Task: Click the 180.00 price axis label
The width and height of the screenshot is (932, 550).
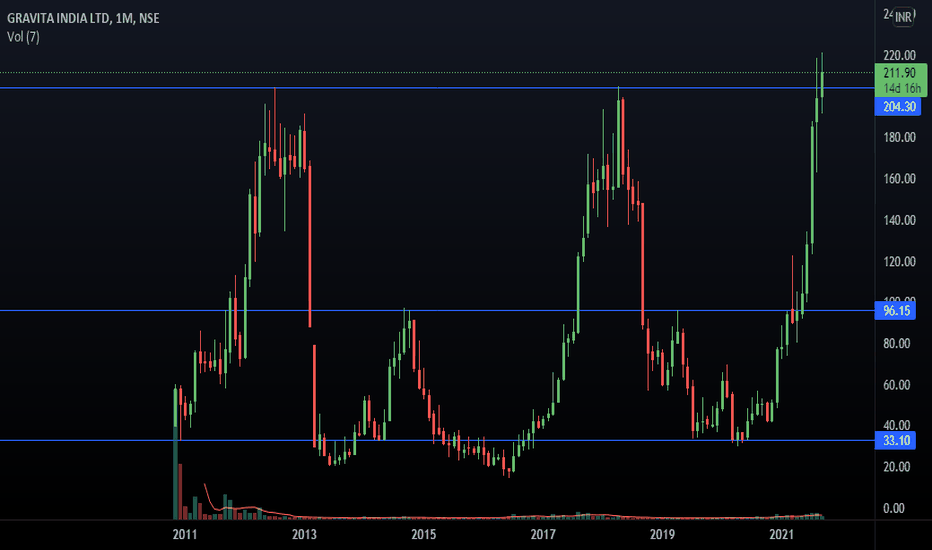Action: coord(899,137)
